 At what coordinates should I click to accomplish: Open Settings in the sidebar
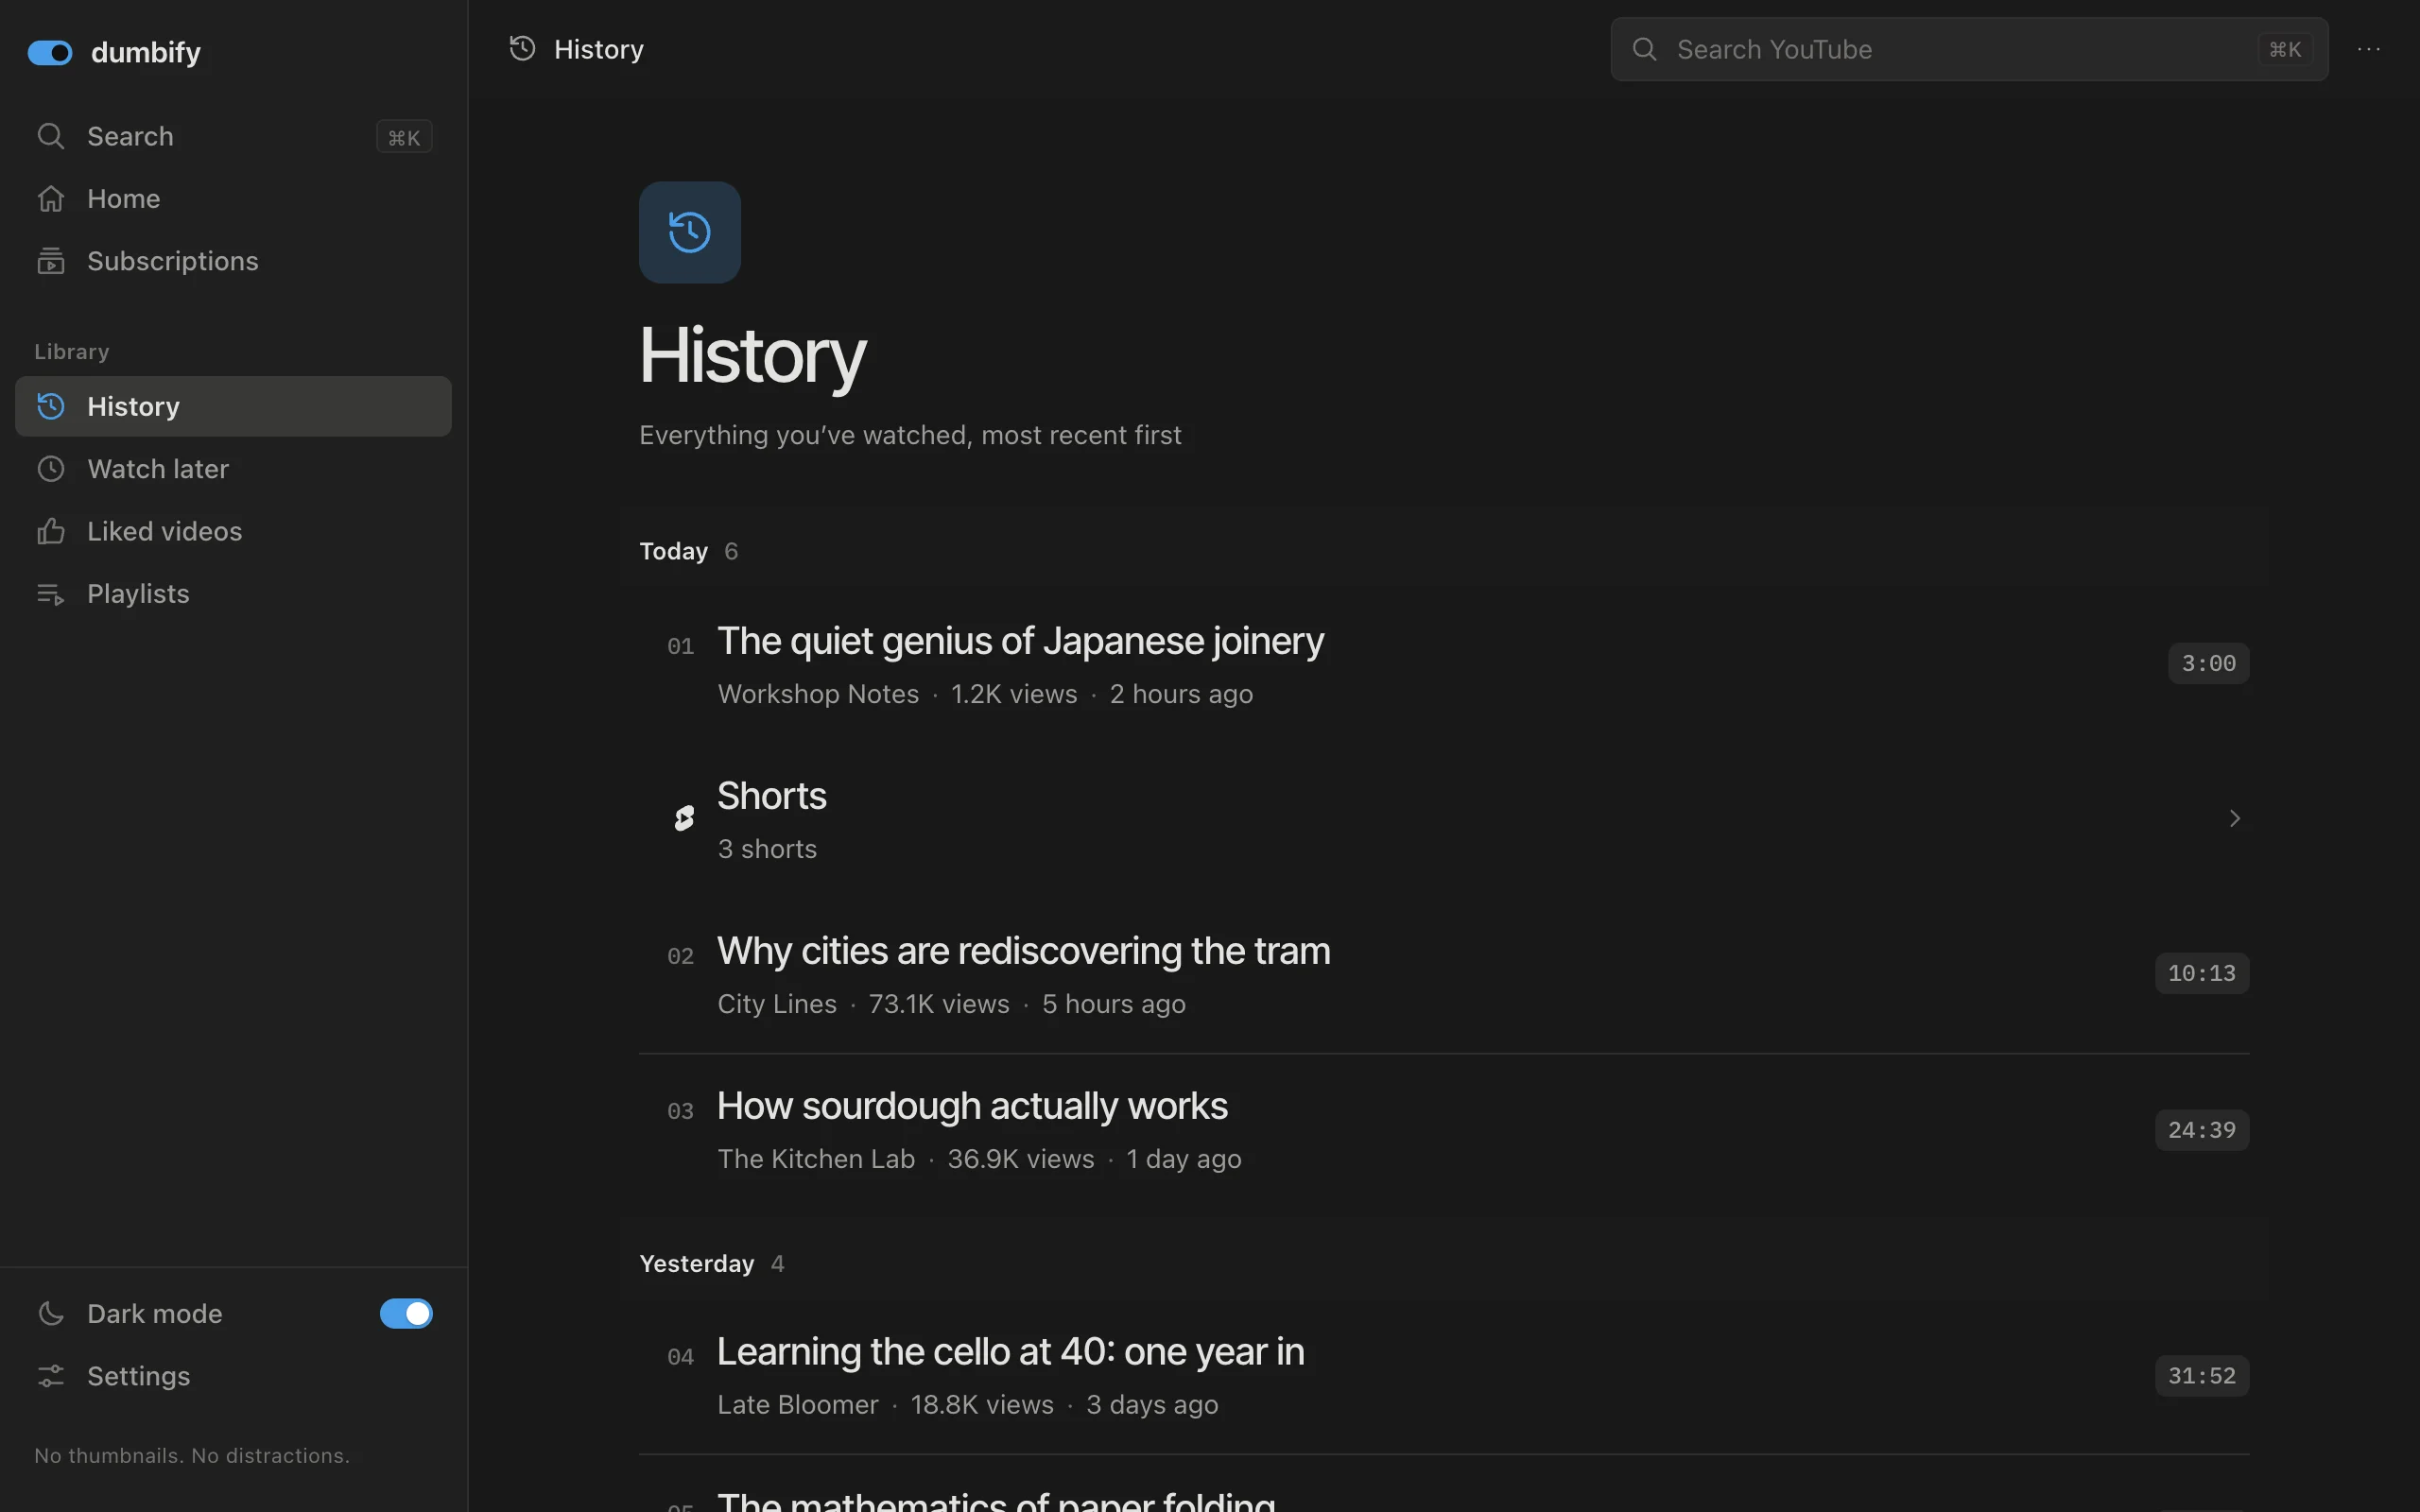click(x=233, y=1376)
